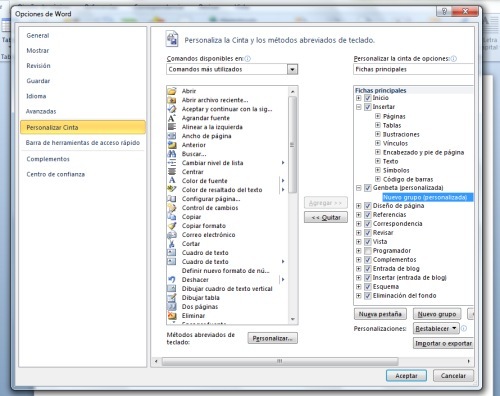Uncheck the Eliminación del fondo checkbox

[368, 296]
